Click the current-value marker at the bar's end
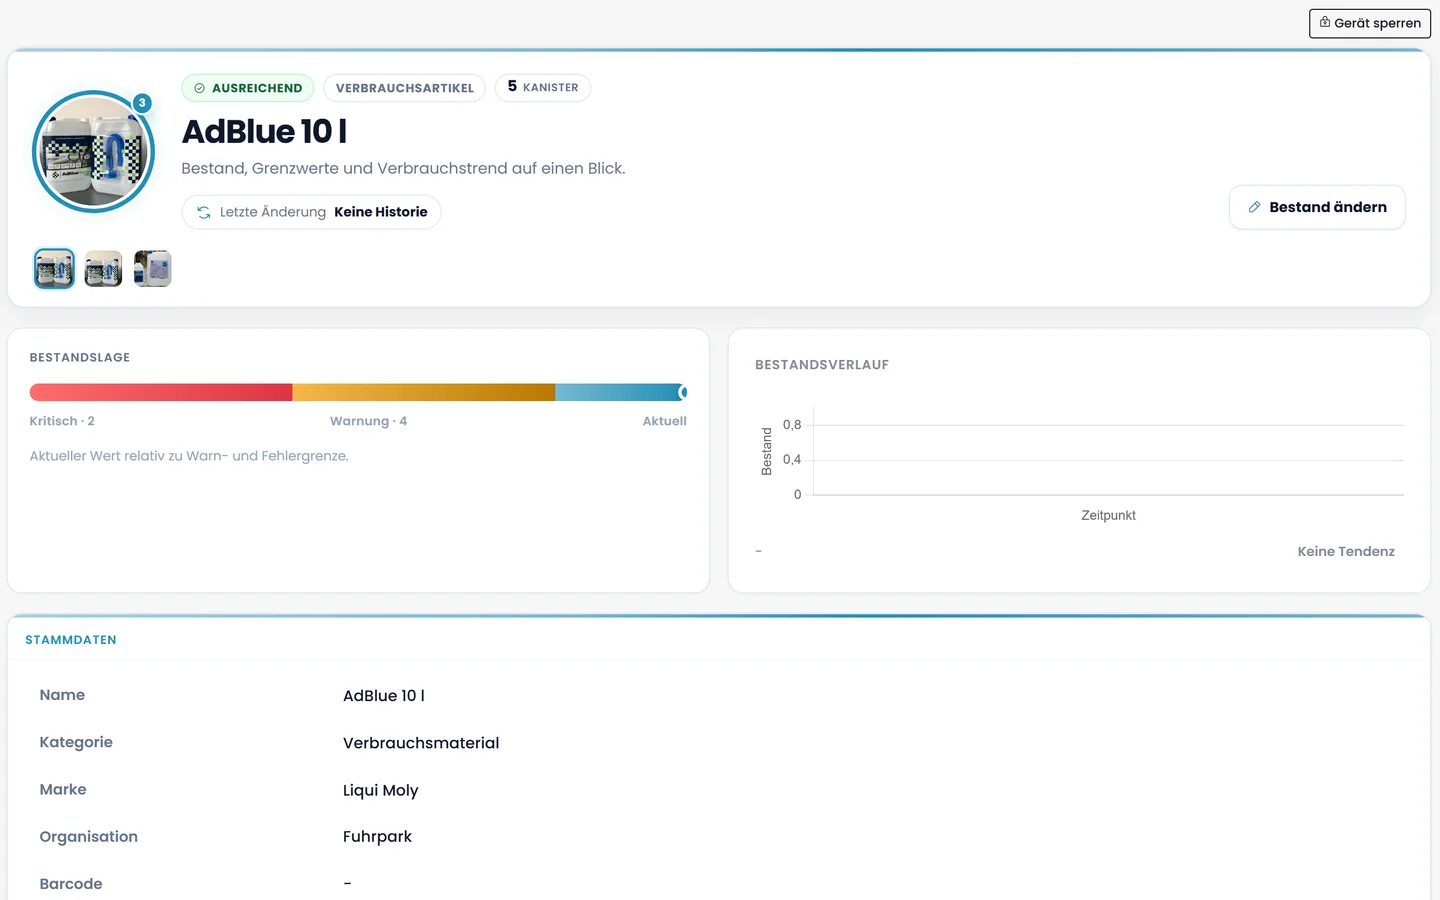Image resolution: width=1440 pixels, height=900 pixels. click(x=683, y=392)
